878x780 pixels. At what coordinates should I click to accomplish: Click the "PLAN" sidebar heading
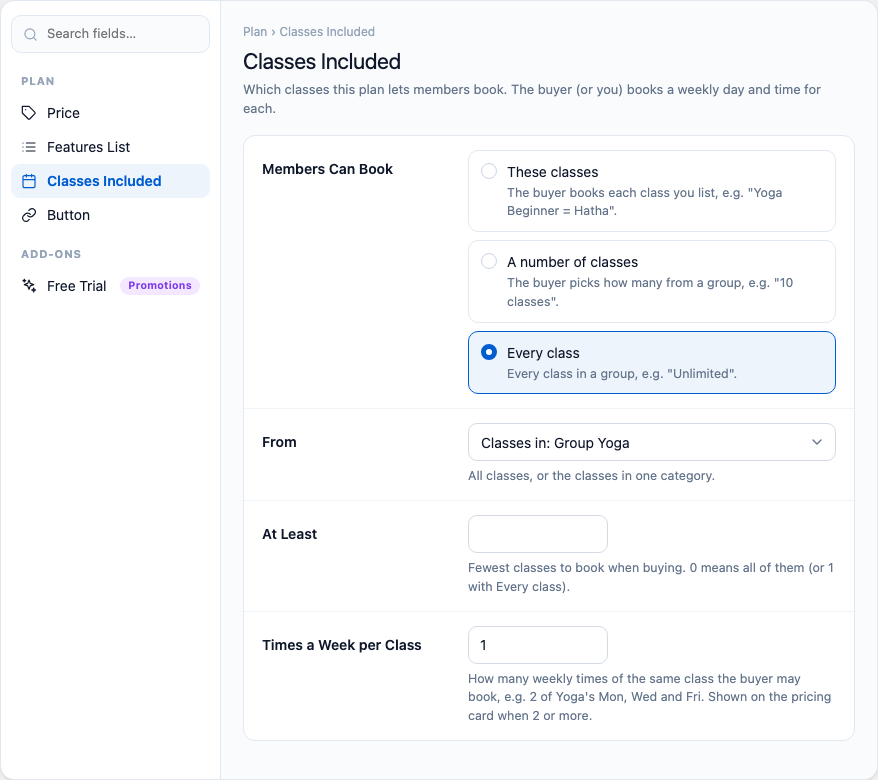pyautogui.click(x=38, y=81)
